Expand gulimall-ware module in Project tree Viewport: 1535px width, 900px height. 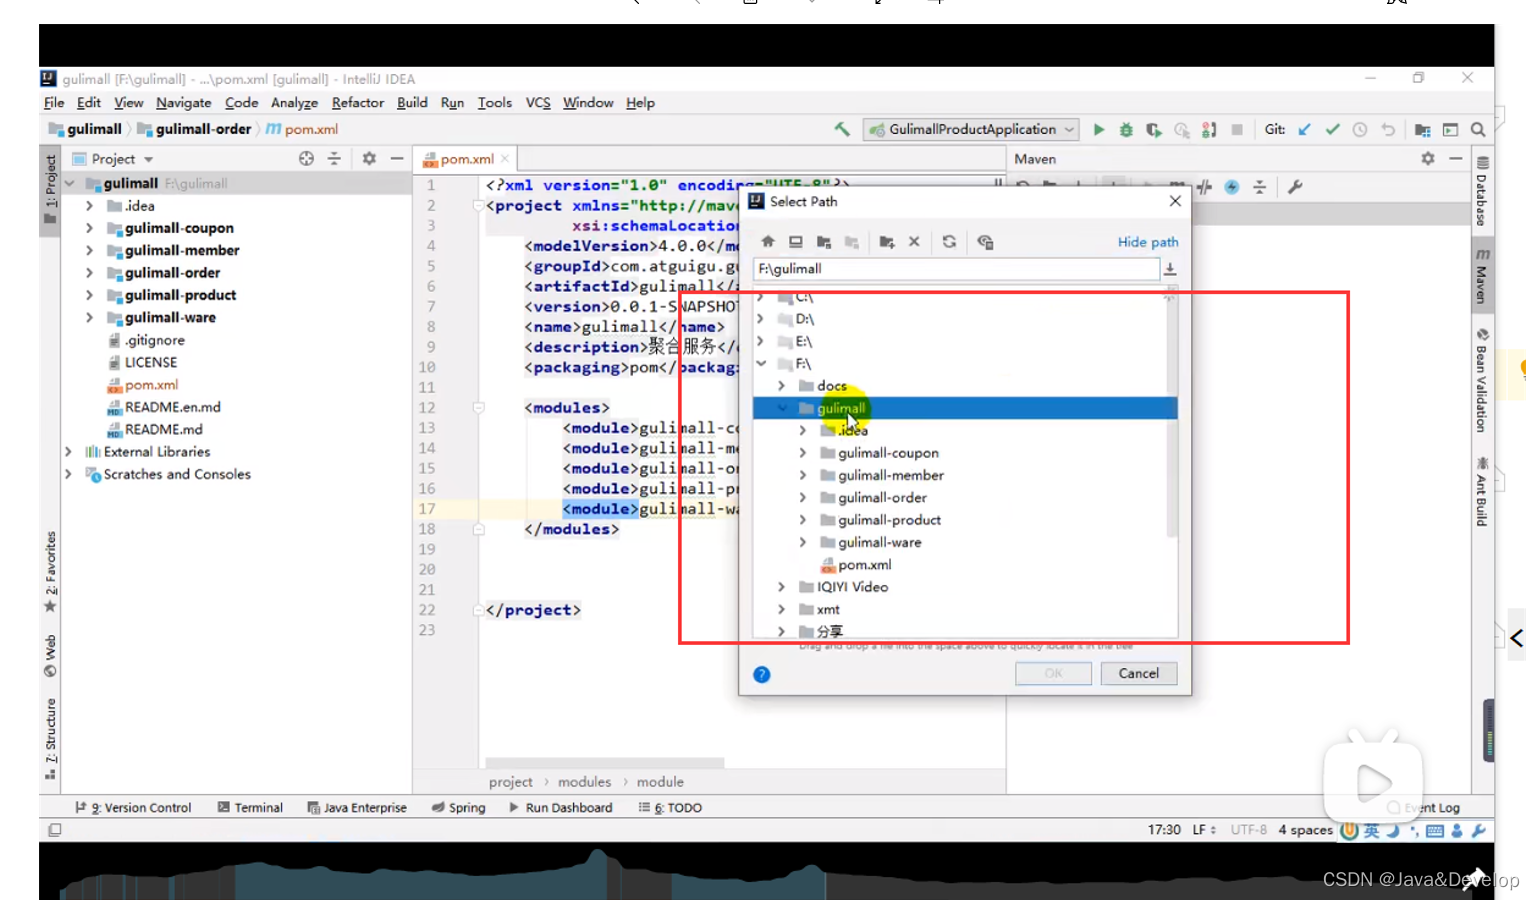coord(89,318)
